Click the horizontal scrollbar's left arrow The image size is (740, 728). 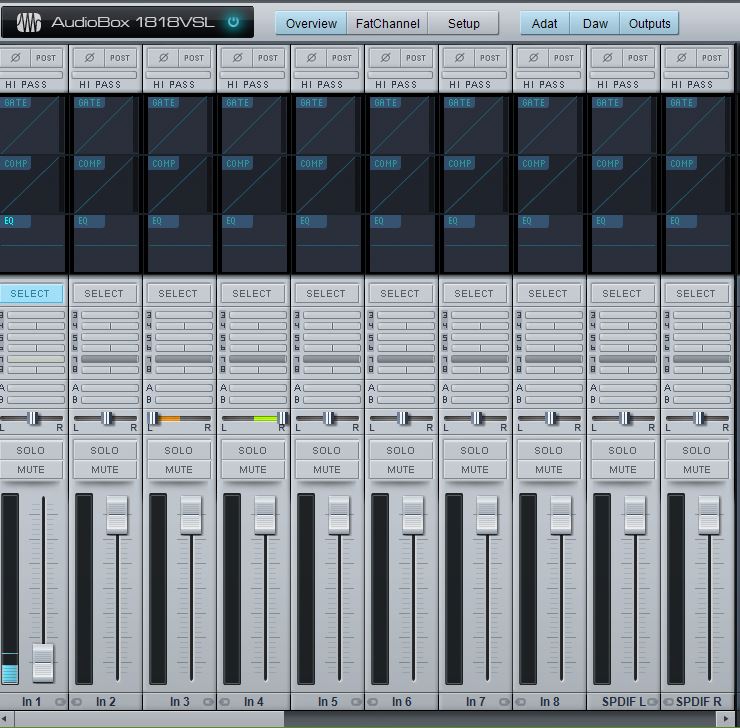coord(8,719)
